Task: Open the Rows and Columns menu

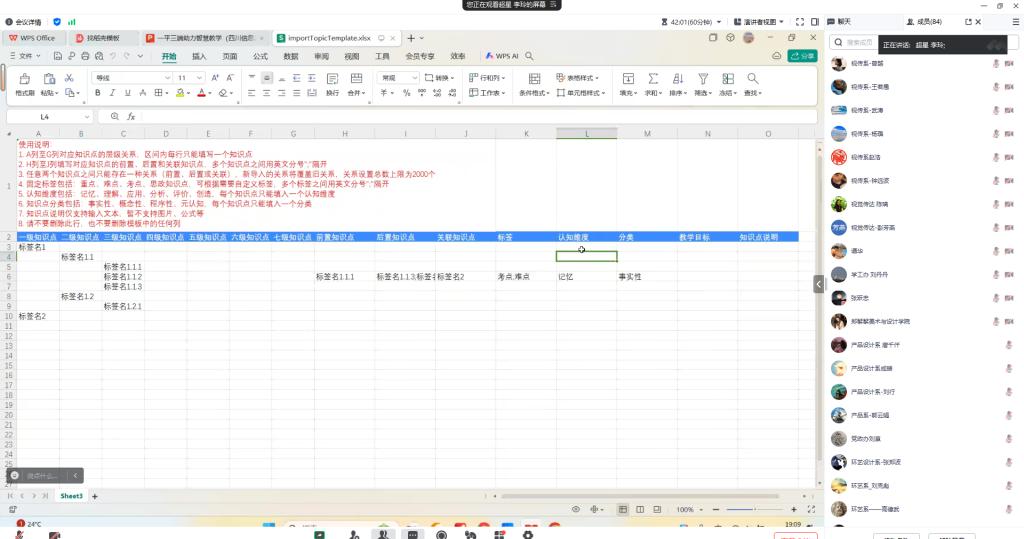Action: [x=487, y=78]
